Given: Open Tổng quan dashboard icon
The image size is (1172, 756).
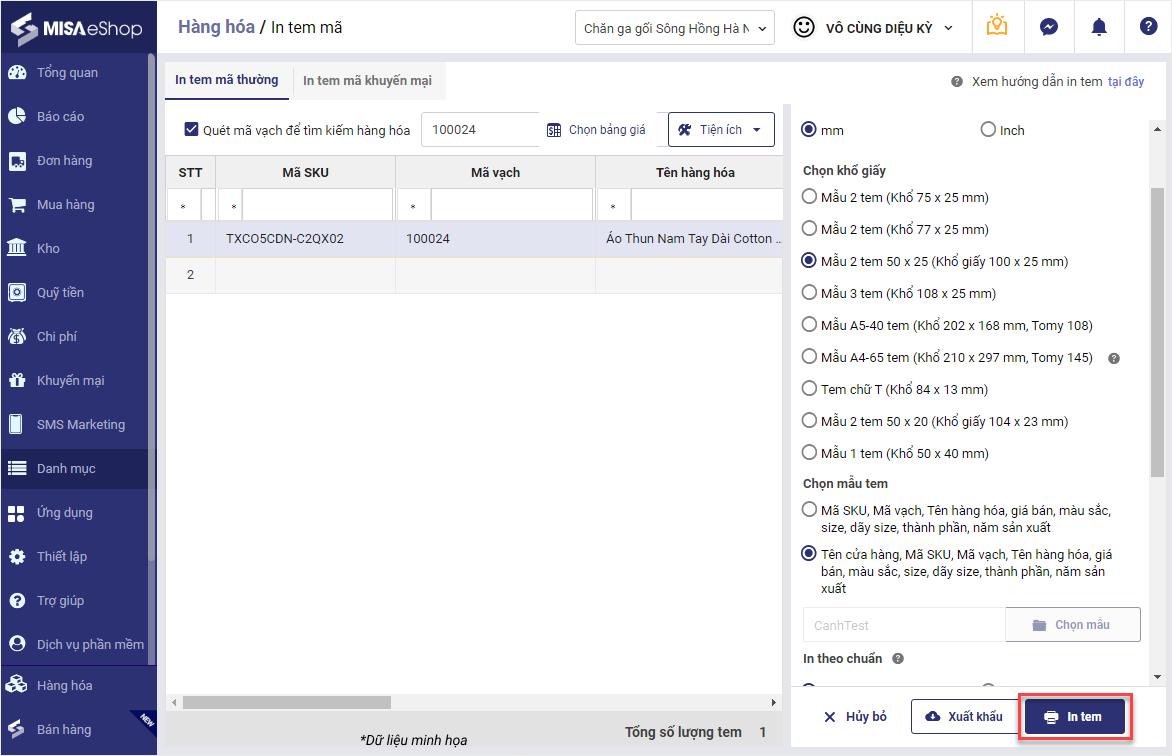Looking at the screenshot, I should point(16,73).
